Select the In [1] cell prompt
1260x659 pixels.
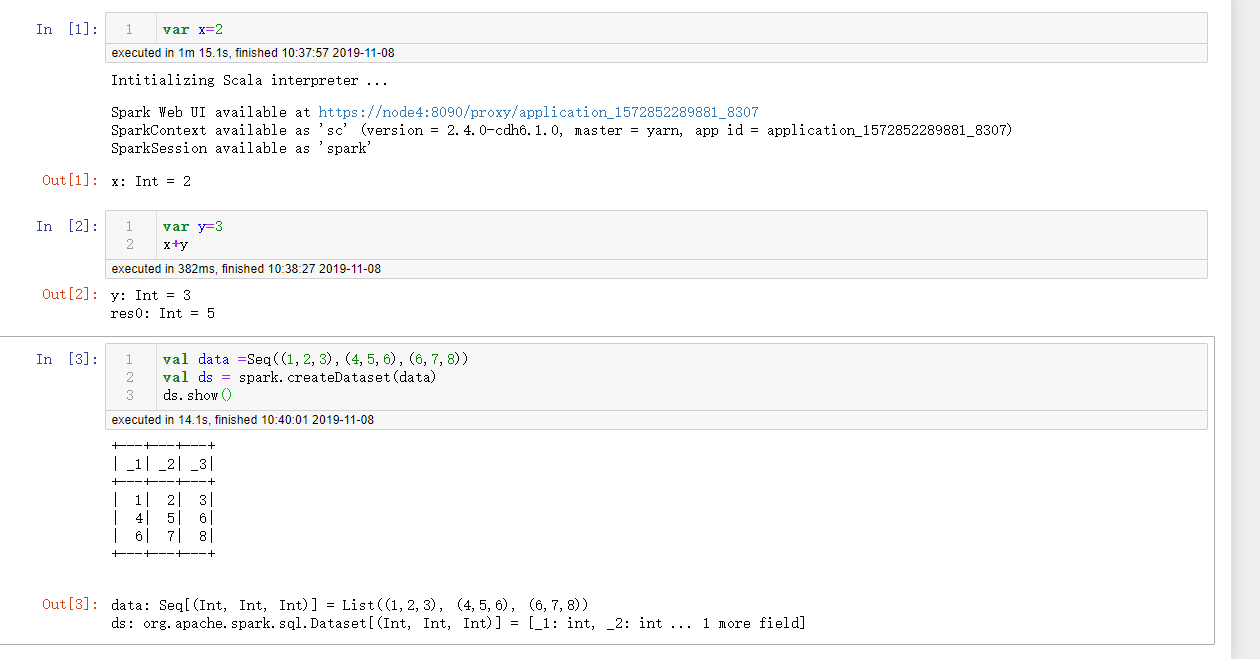(x=67, y=29)
